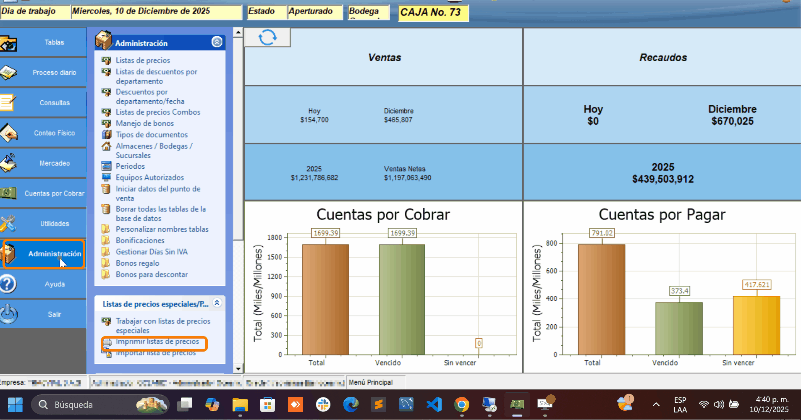Click the refresh dashboard icon

[267, 37]
